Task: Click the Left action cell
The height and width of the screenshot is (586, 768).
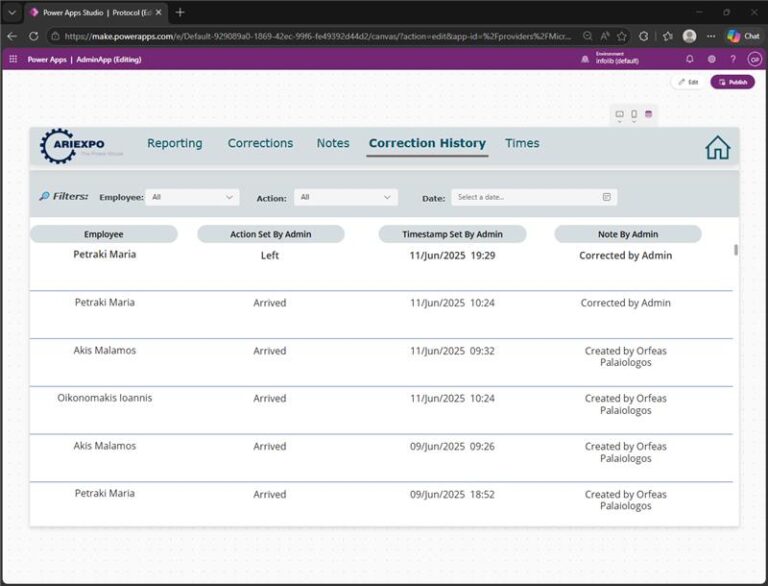Action: click(x=270, y=255)
